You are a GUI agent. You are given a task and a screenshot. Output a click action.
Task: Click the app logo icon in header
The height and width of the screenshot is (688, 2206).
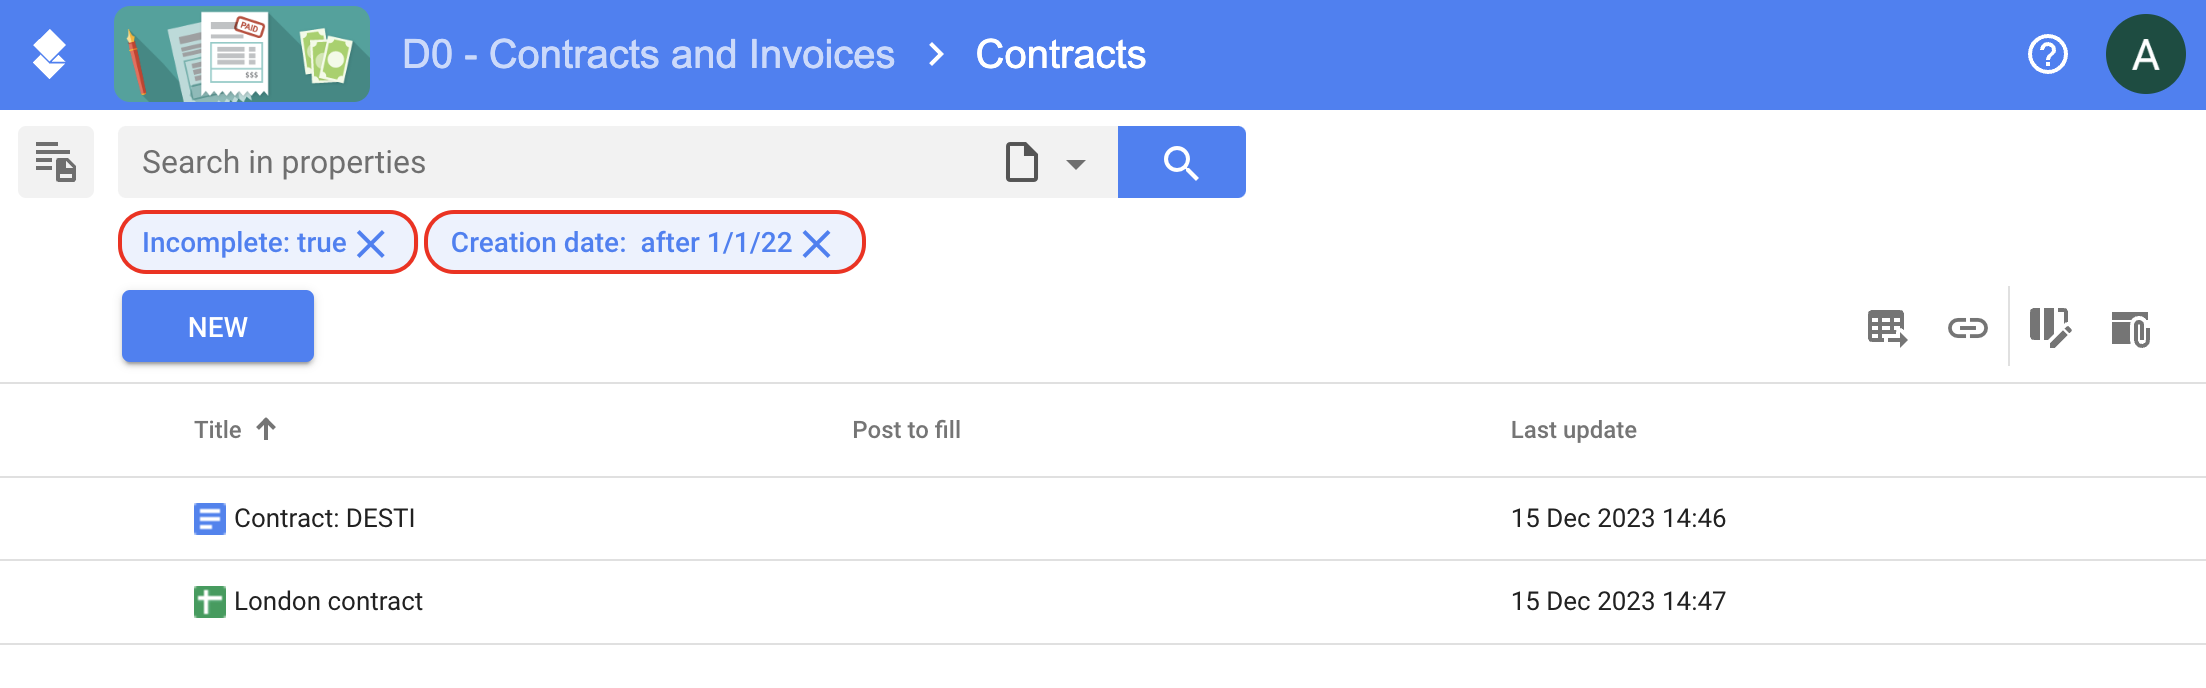pyautogui.click(x=49, y=54)
